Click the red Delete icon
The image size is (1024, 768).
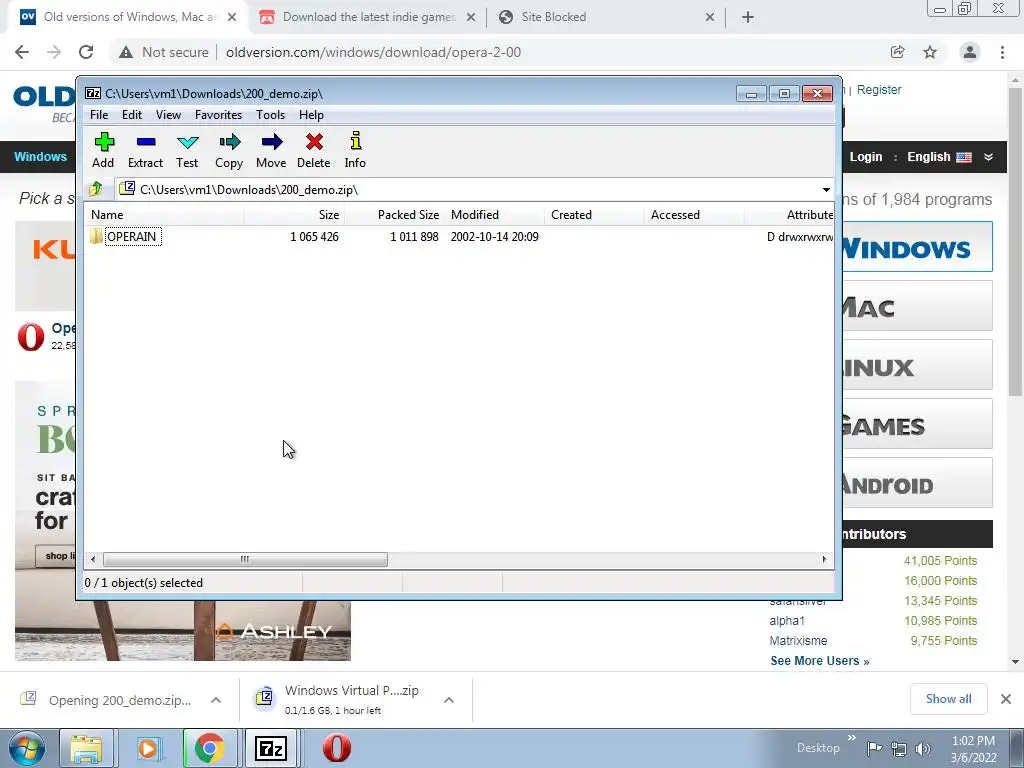(313, 150)
